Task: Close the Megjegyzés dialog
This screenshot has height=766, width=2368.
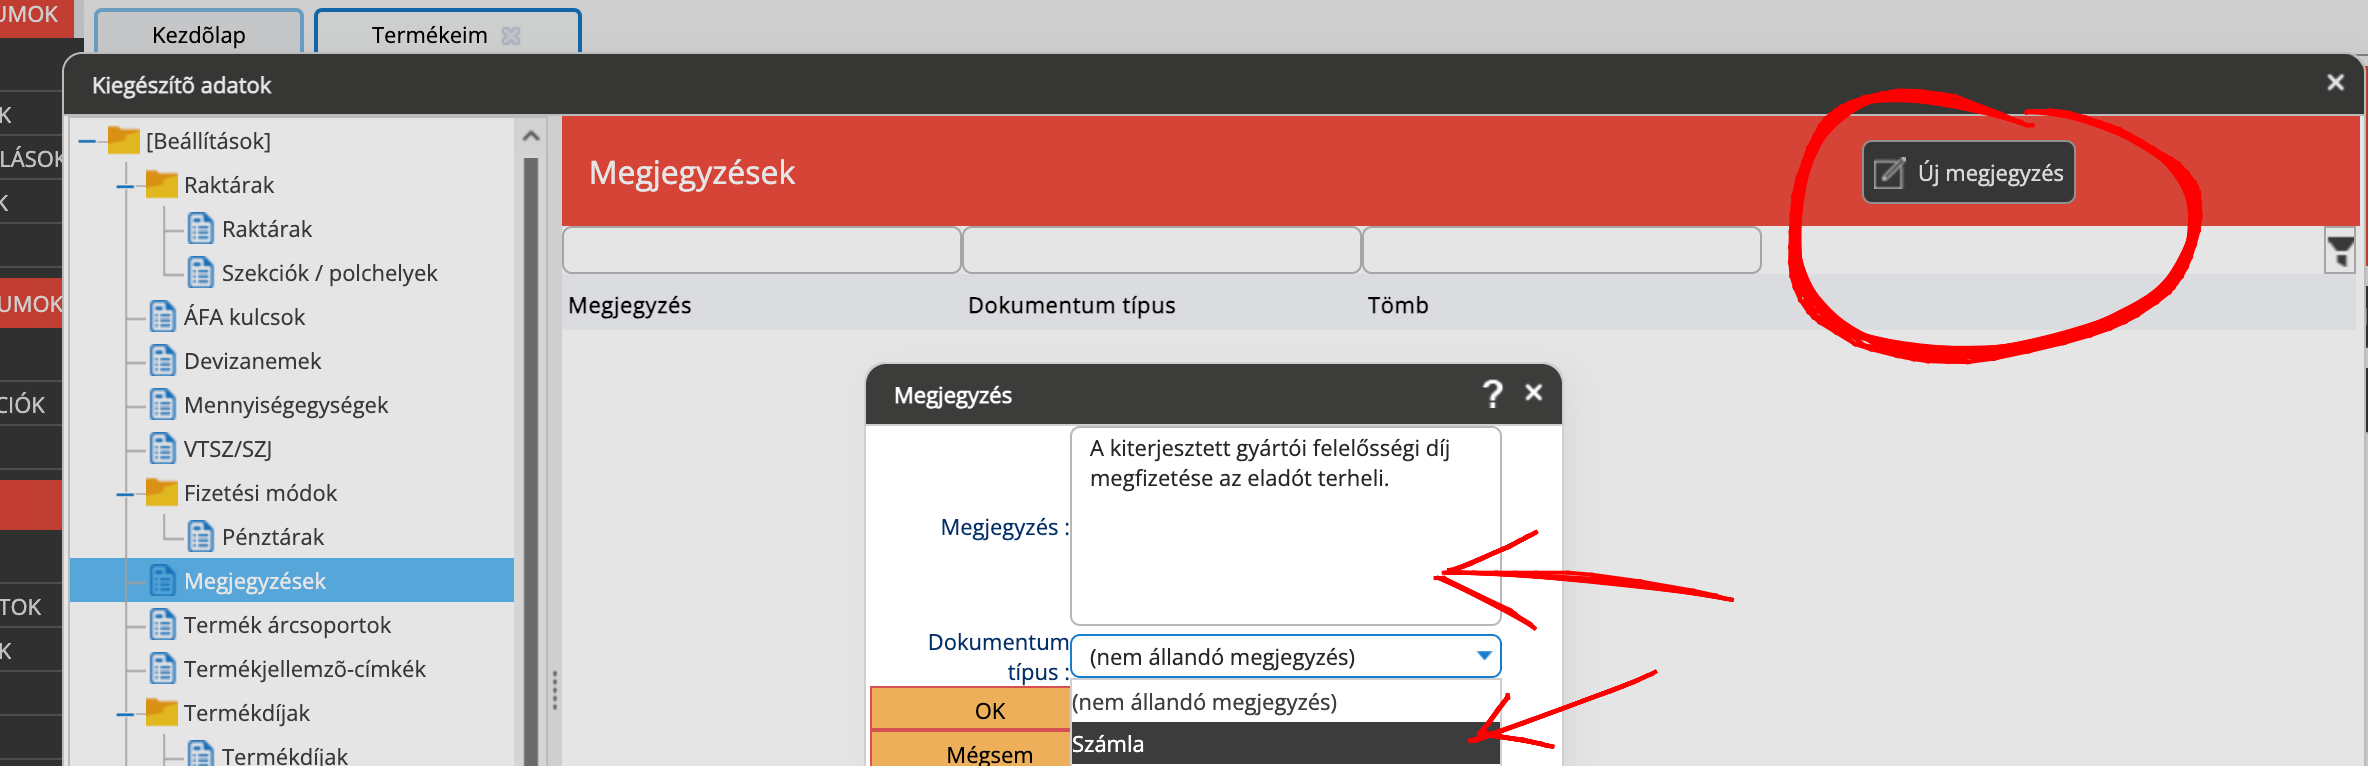Action: [1534, 393]
